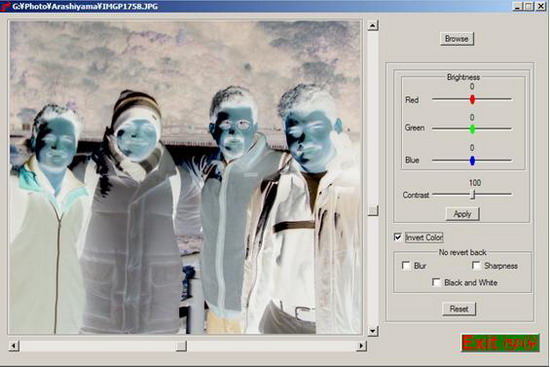Screen dimensions: 550x367
Task: Click the Green brightness slider handle
Action: 472,129
